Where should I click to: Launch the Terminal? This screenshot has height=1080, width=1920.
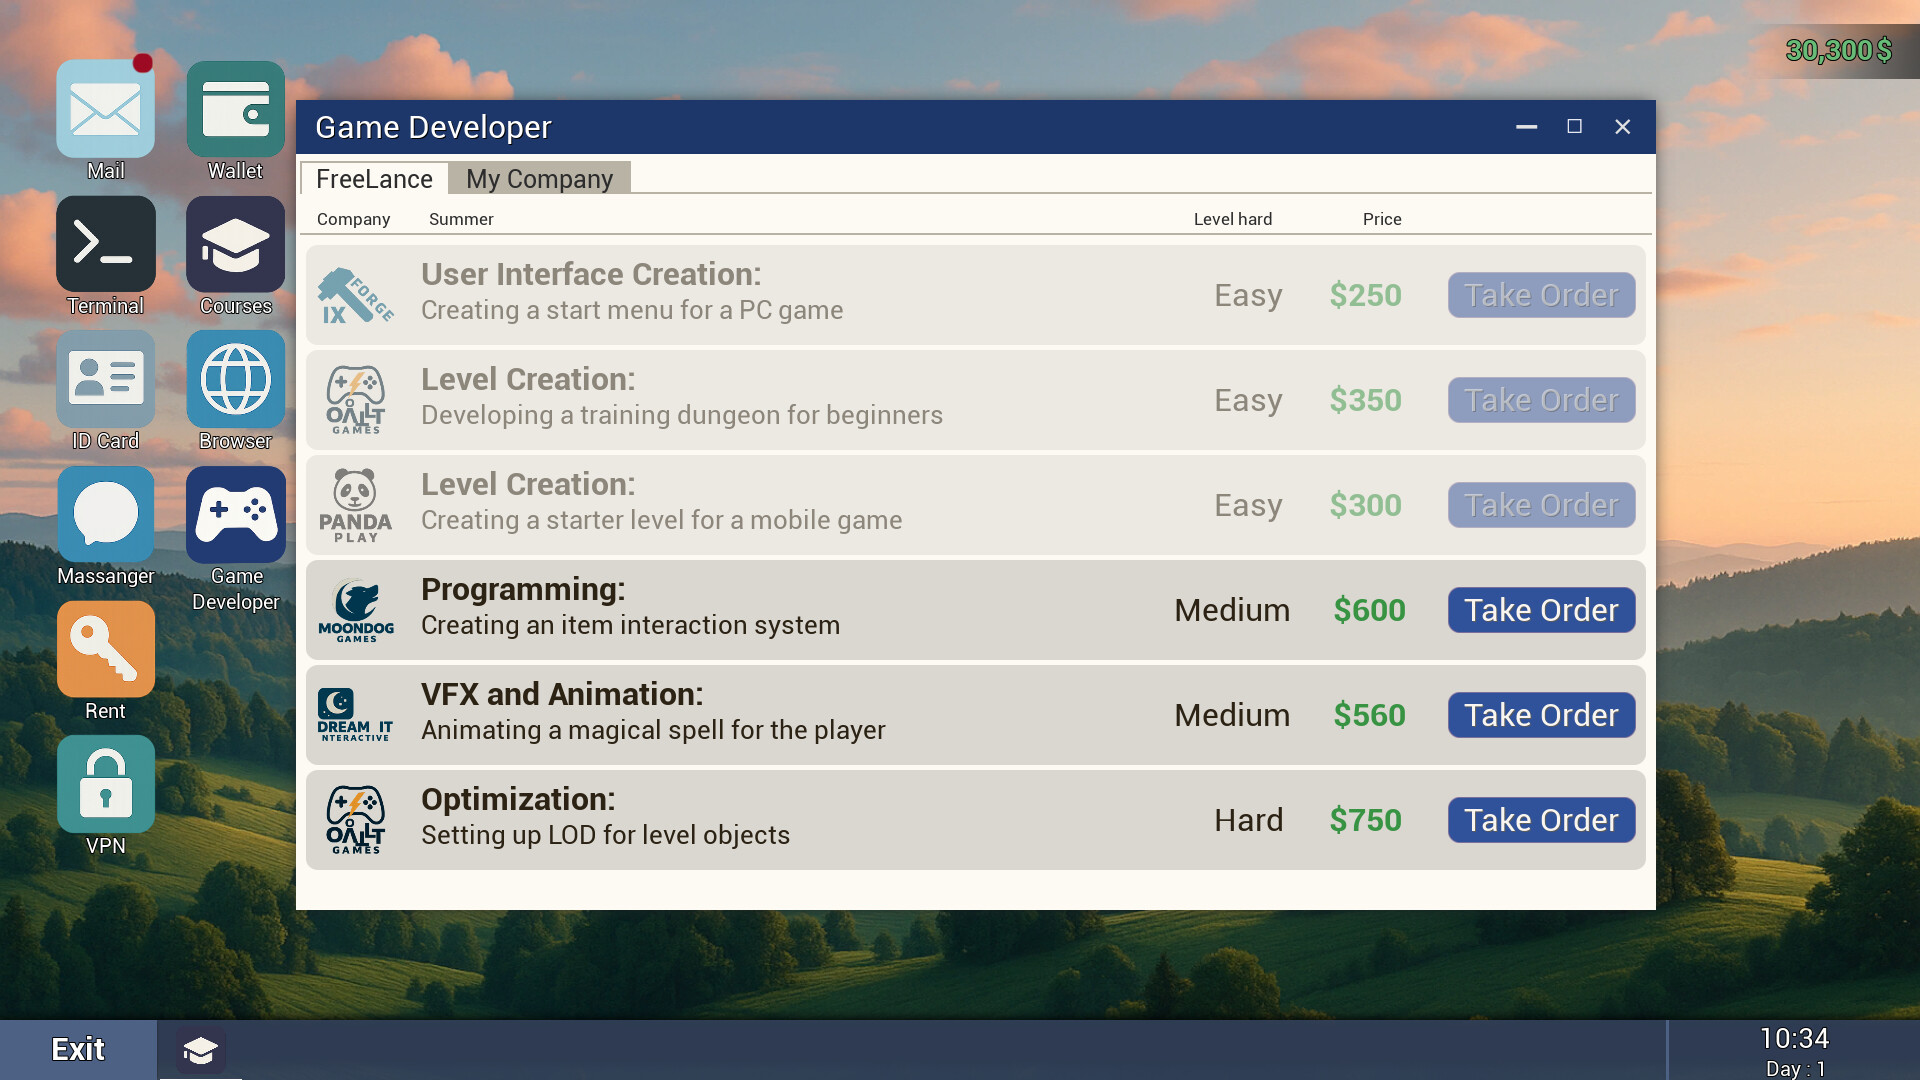click(x=105, y=244)
